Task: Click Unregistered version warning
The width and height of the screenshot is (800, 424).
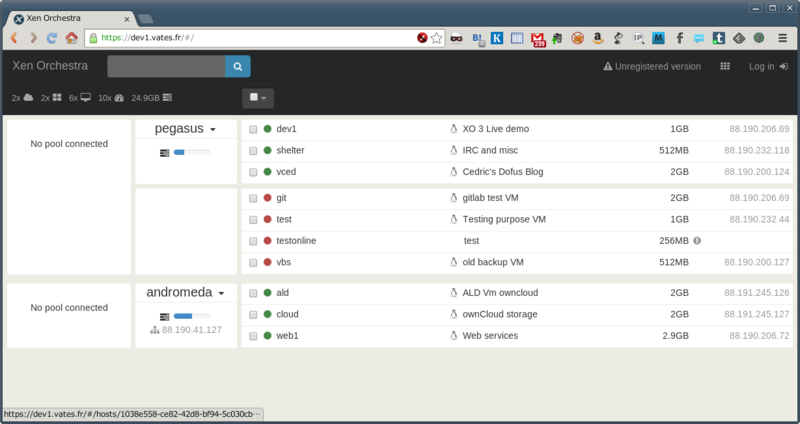Action: [652, 66]
